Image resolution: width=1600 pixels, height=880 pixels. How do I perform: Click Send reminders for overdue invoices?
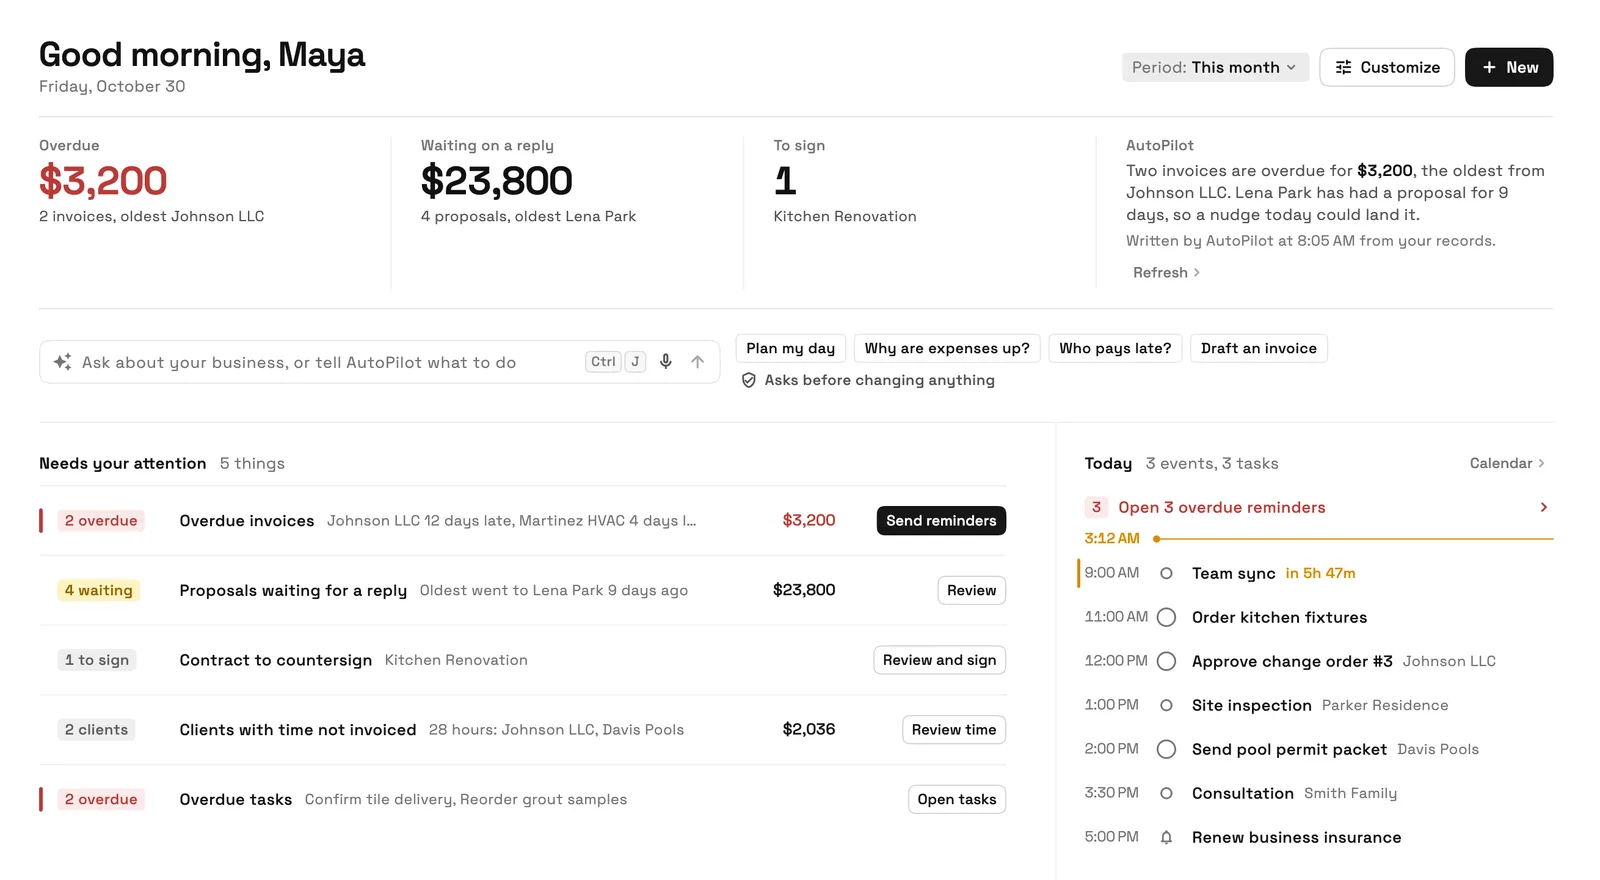(x=941, y=521)
